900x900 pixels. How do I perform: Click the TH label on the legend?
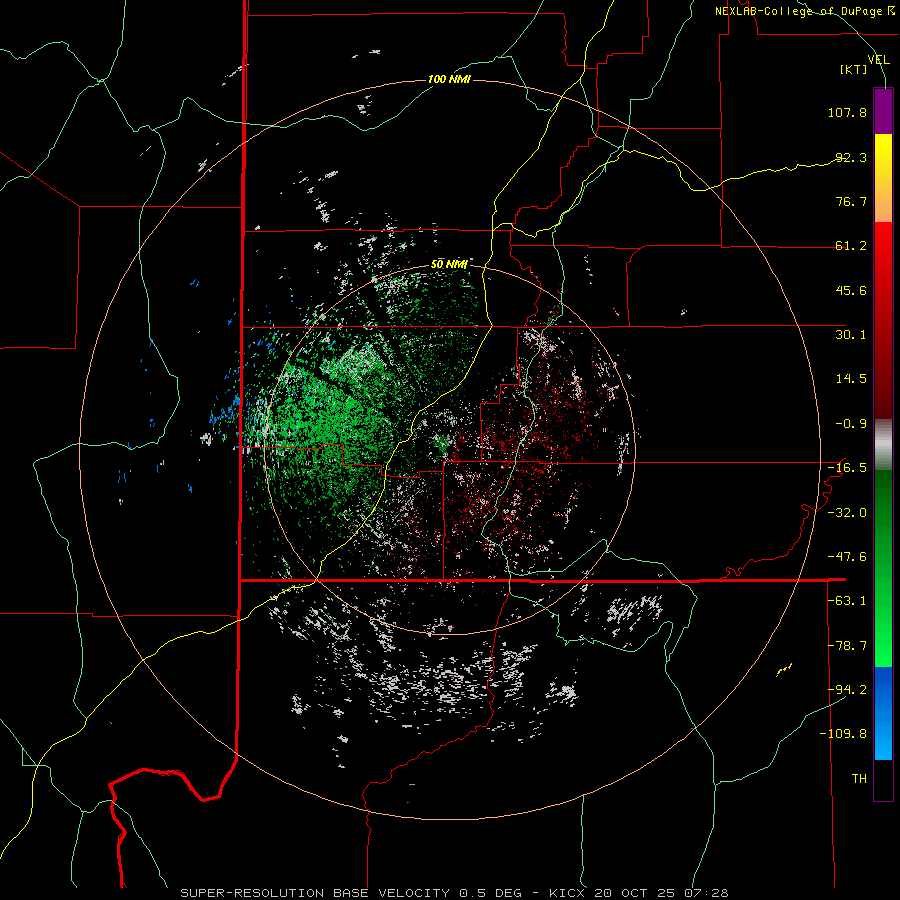(859, 779)
